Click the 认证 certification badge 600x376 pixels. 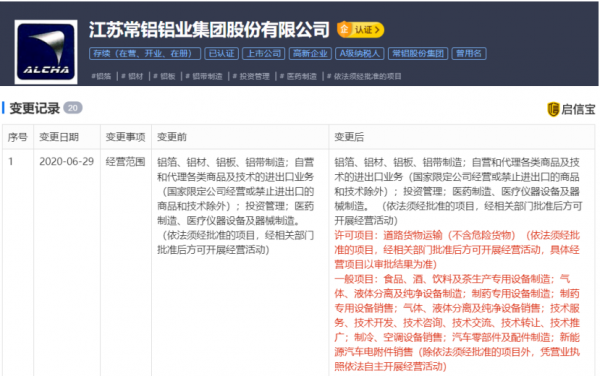click(360, 29)
